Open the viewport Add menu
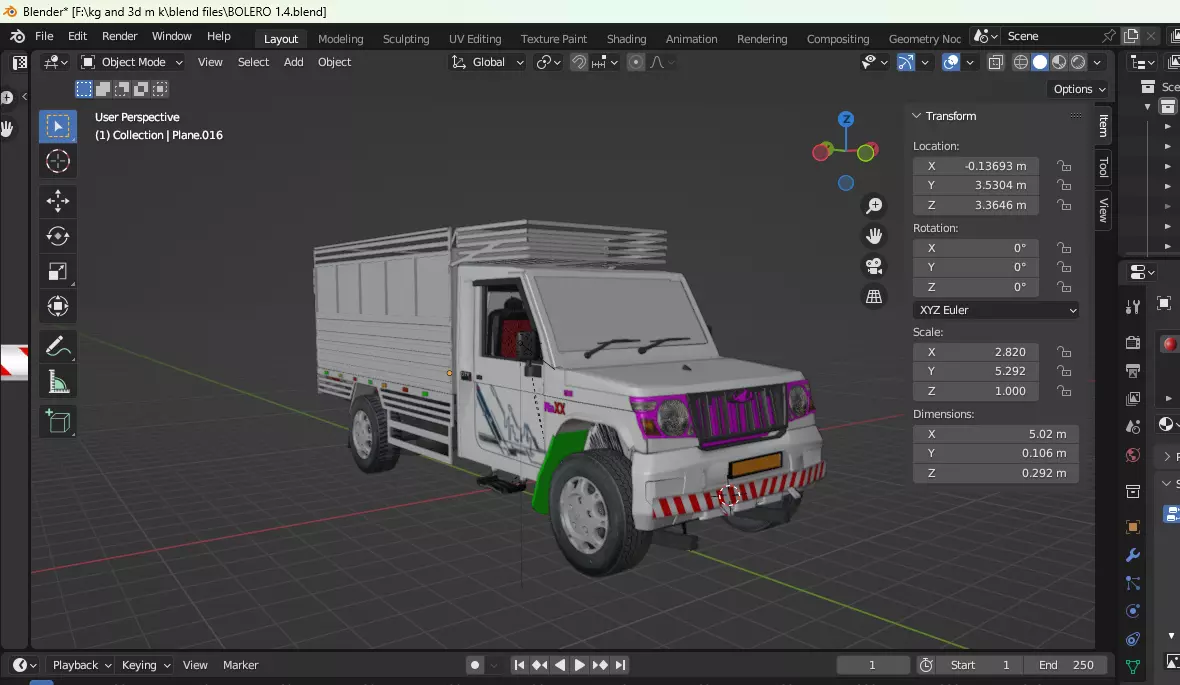The height and width of the screenshot is (685, 1180). pyautogui.click(x=293, y=62)
